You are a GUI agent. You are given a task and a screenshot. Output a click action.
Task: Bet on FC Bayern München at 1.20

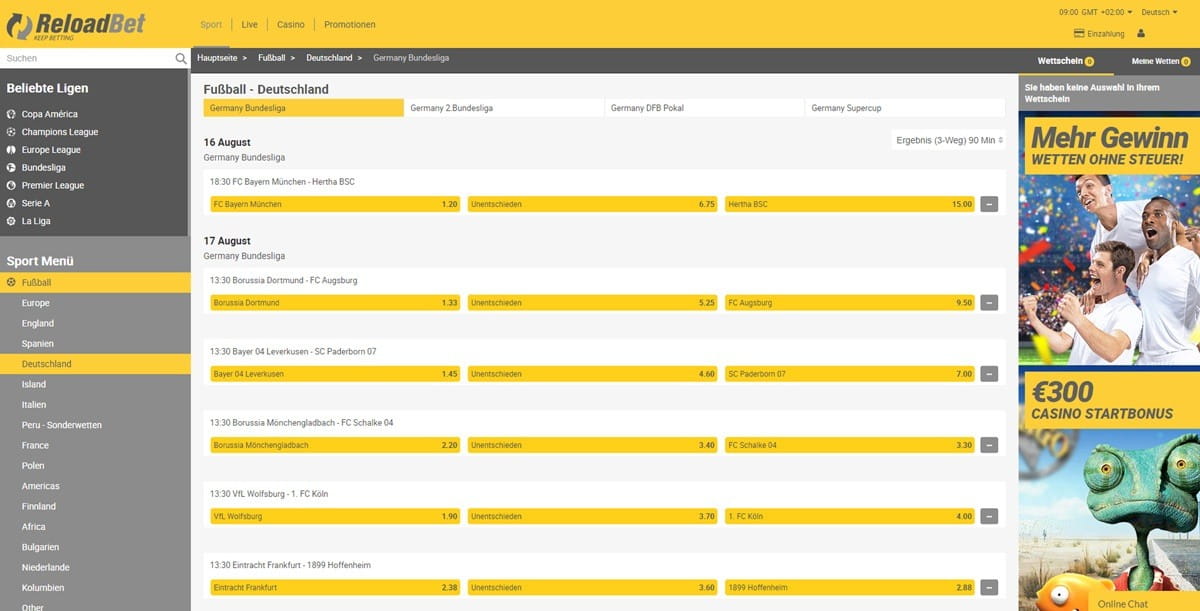coord(335,204)
